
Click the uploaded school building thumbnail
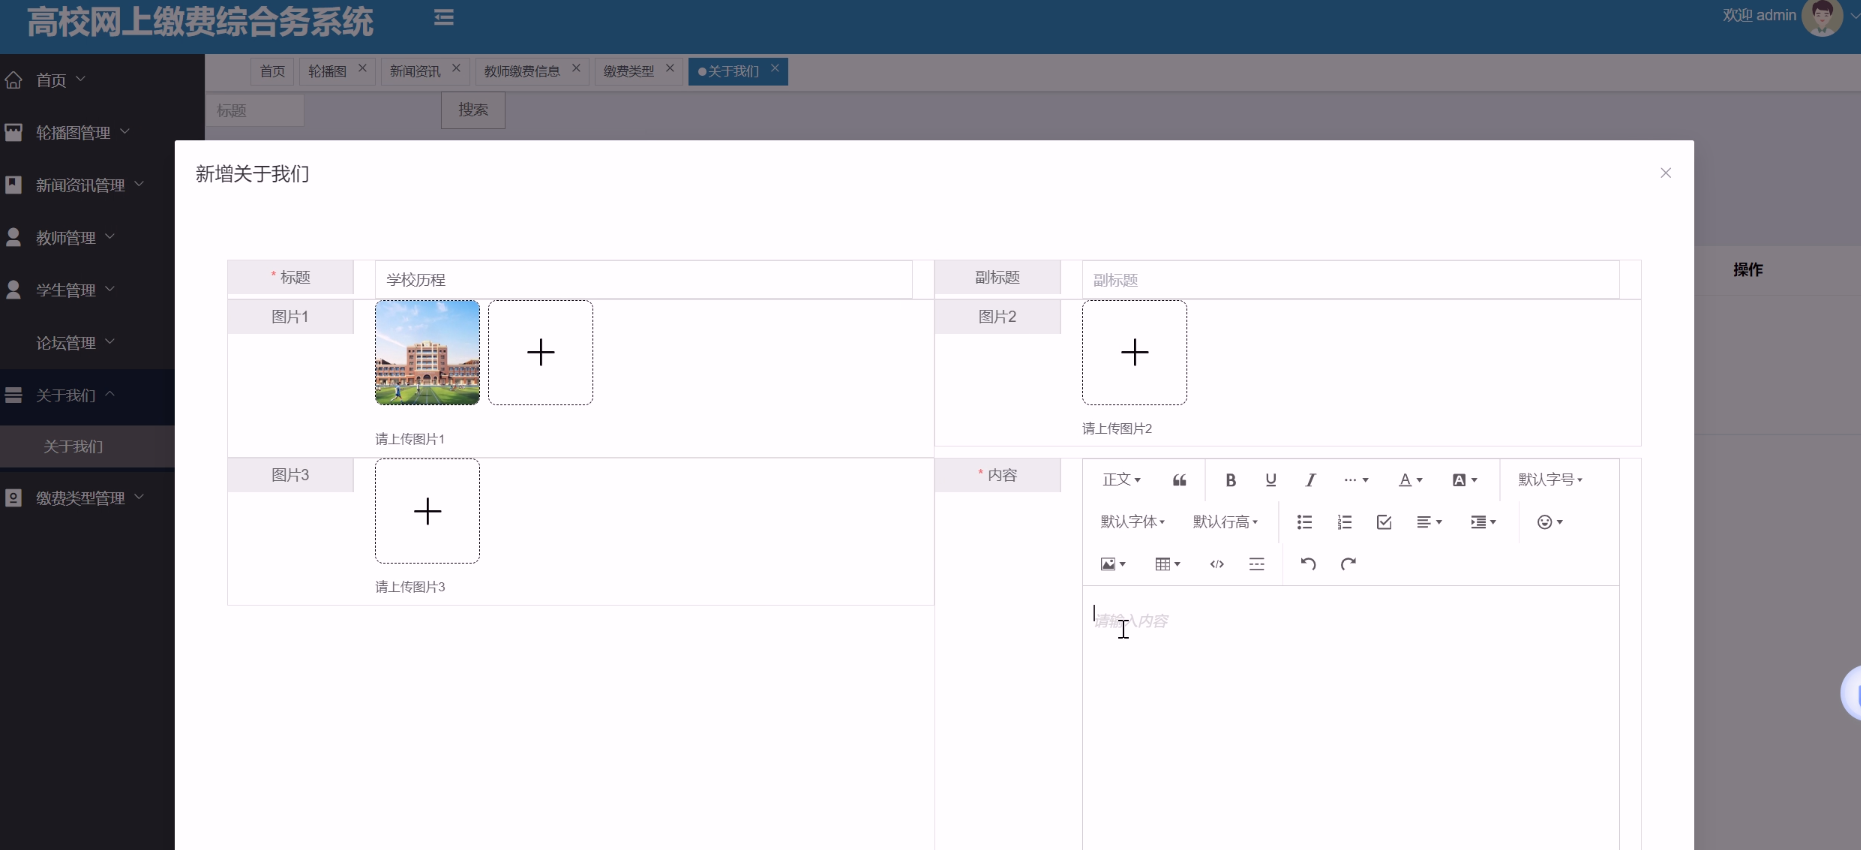coord(427,352)
